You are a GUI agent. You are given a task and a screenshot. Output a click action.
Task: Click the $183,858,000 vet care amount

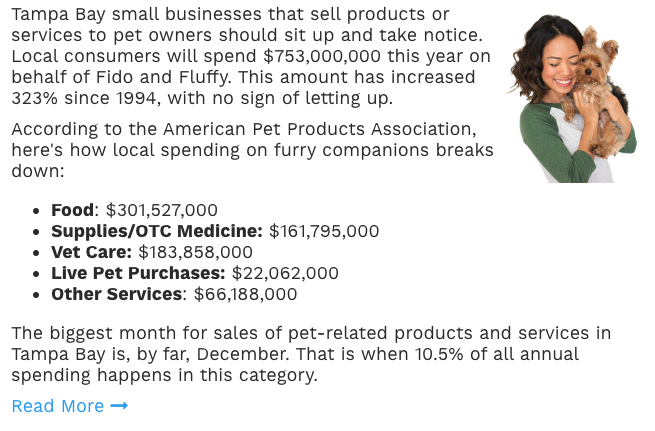195,252
